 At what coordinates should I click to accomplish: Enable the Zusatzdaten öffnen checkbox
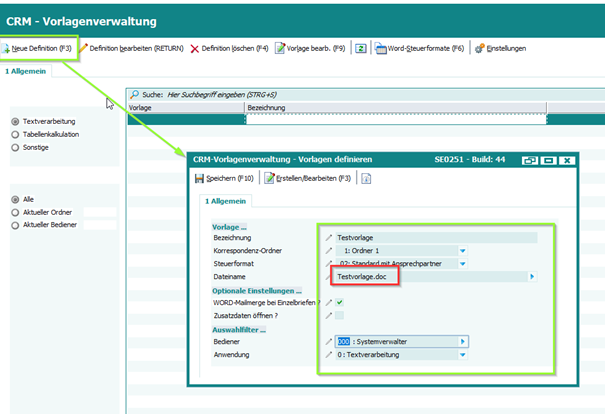tap(340, 315)
